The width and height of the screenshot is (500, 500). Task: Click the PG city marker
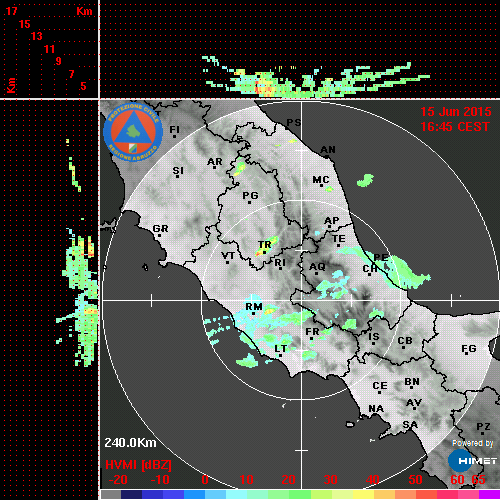tap(249, 202)
